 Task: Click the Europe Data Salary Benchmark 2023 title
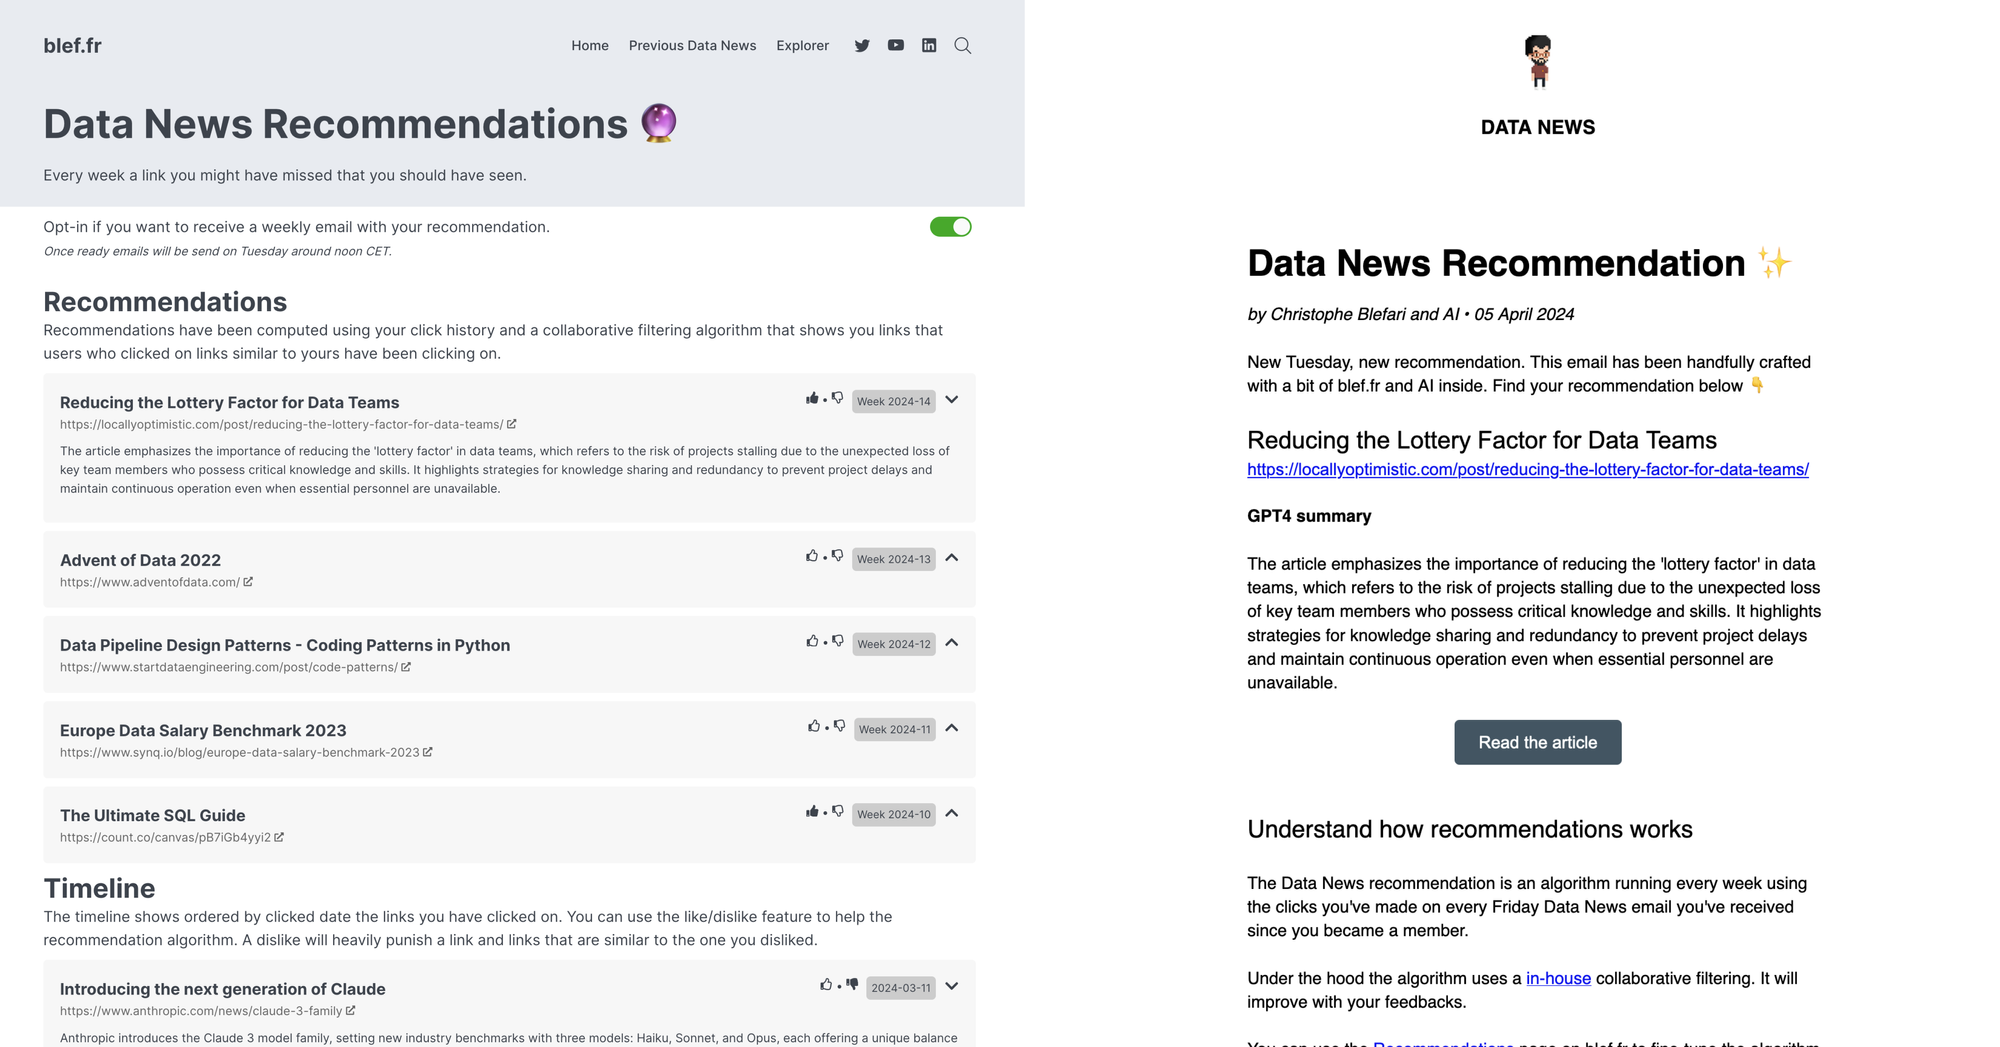click(x=203, y=730)
